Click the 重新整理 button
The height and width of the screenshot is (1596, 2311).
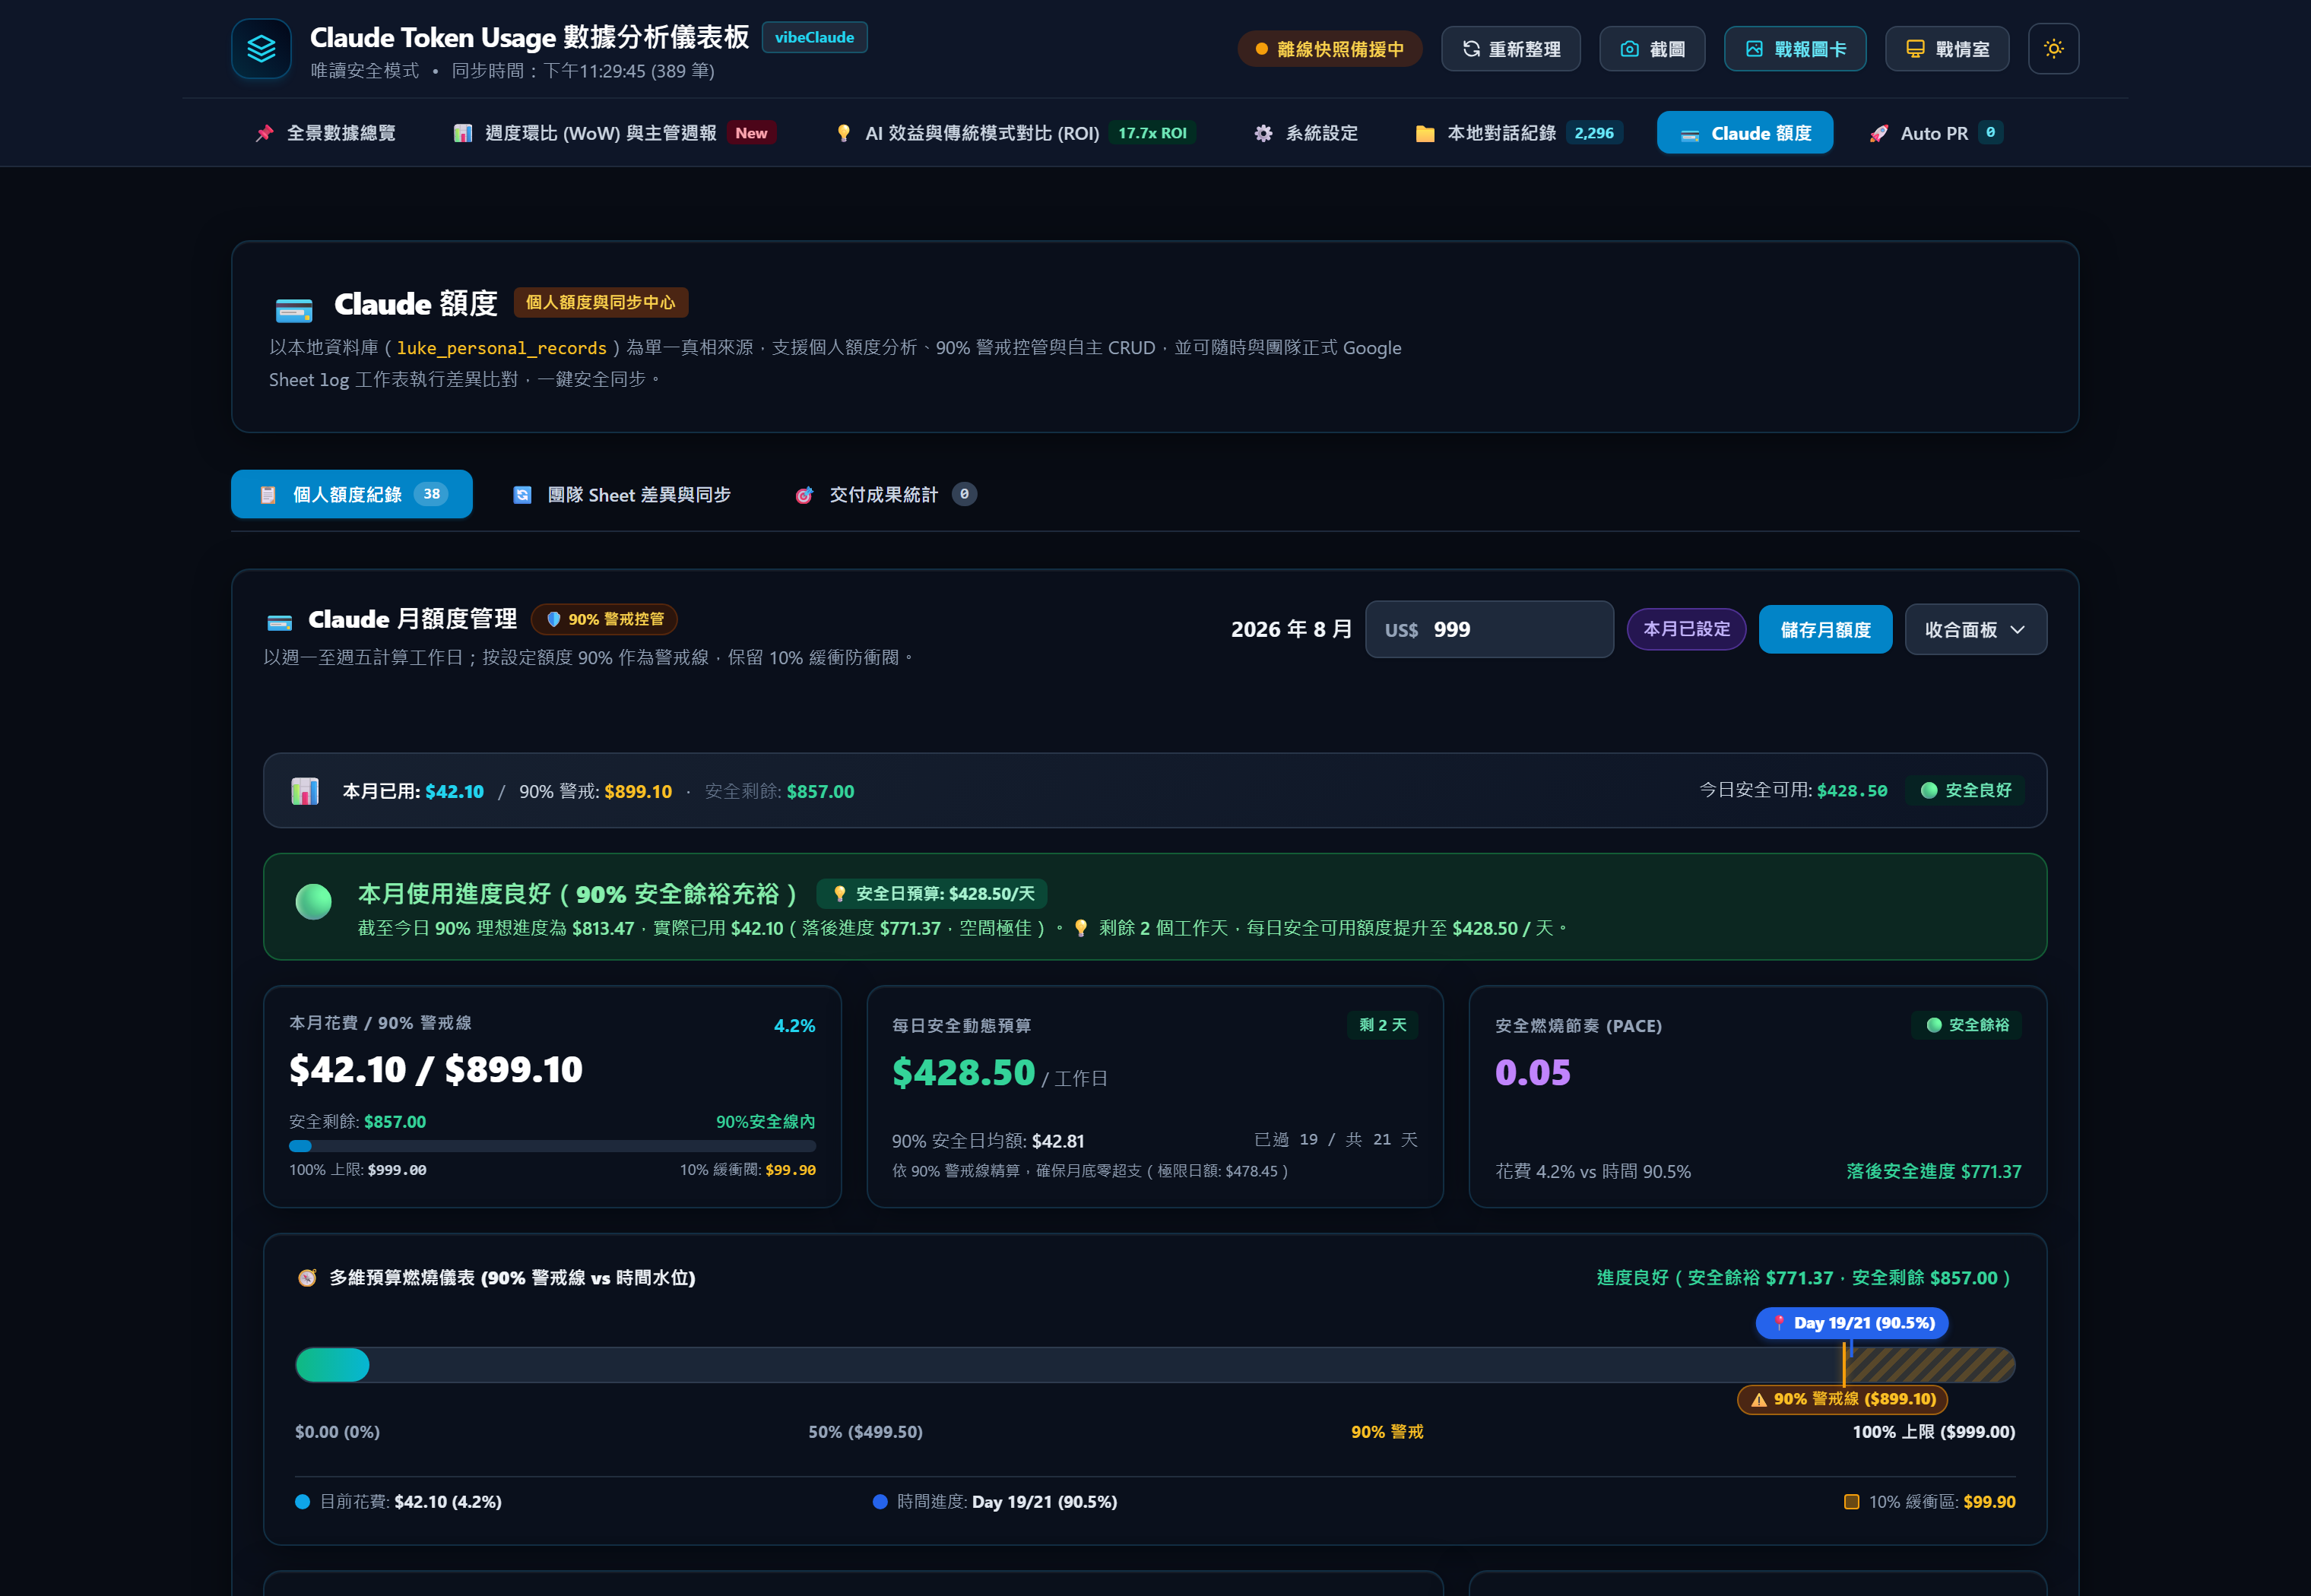point(1511,49)
